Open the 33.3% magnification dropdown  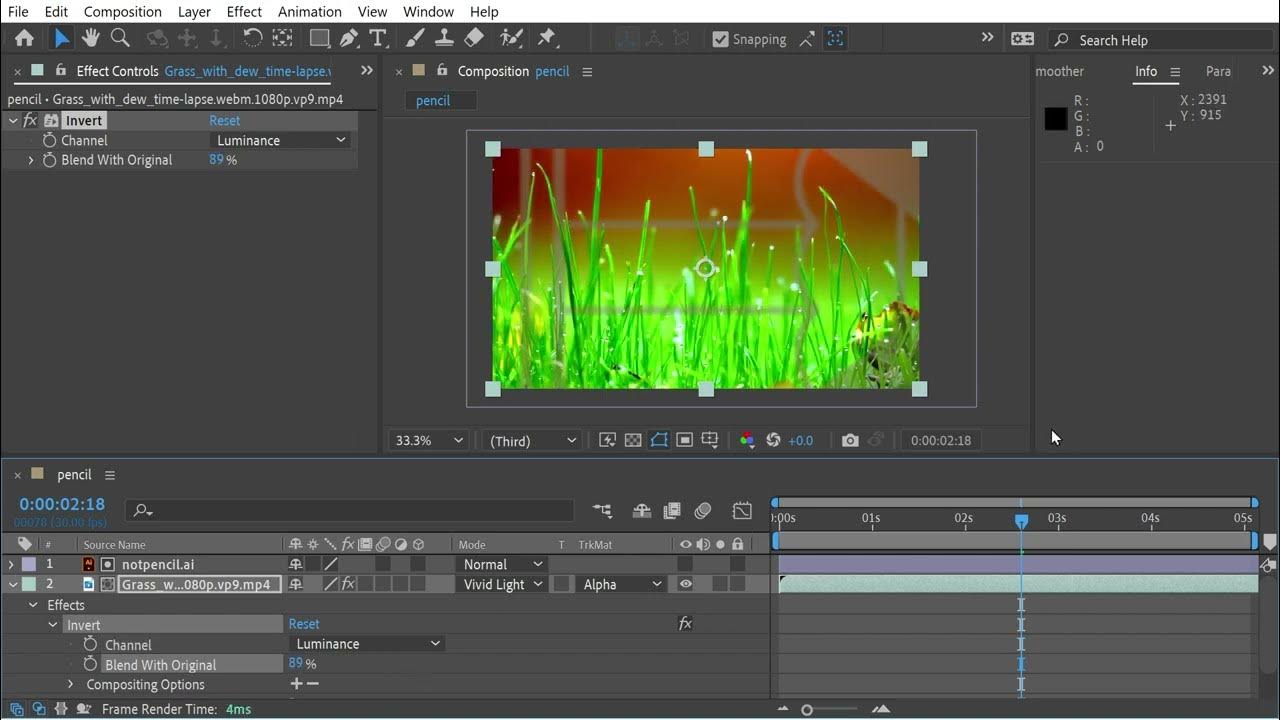pos(429,440)
